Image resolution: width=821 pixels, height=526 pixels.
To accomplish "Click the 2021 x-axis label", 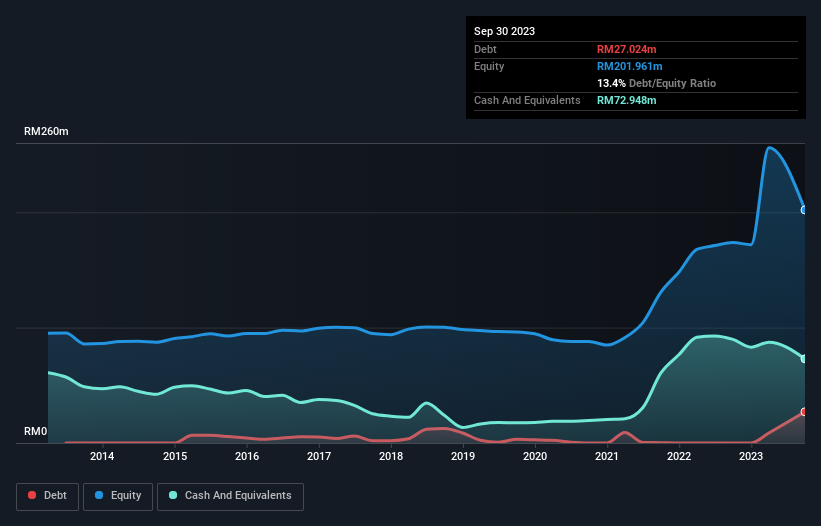I will coord(607,456).
